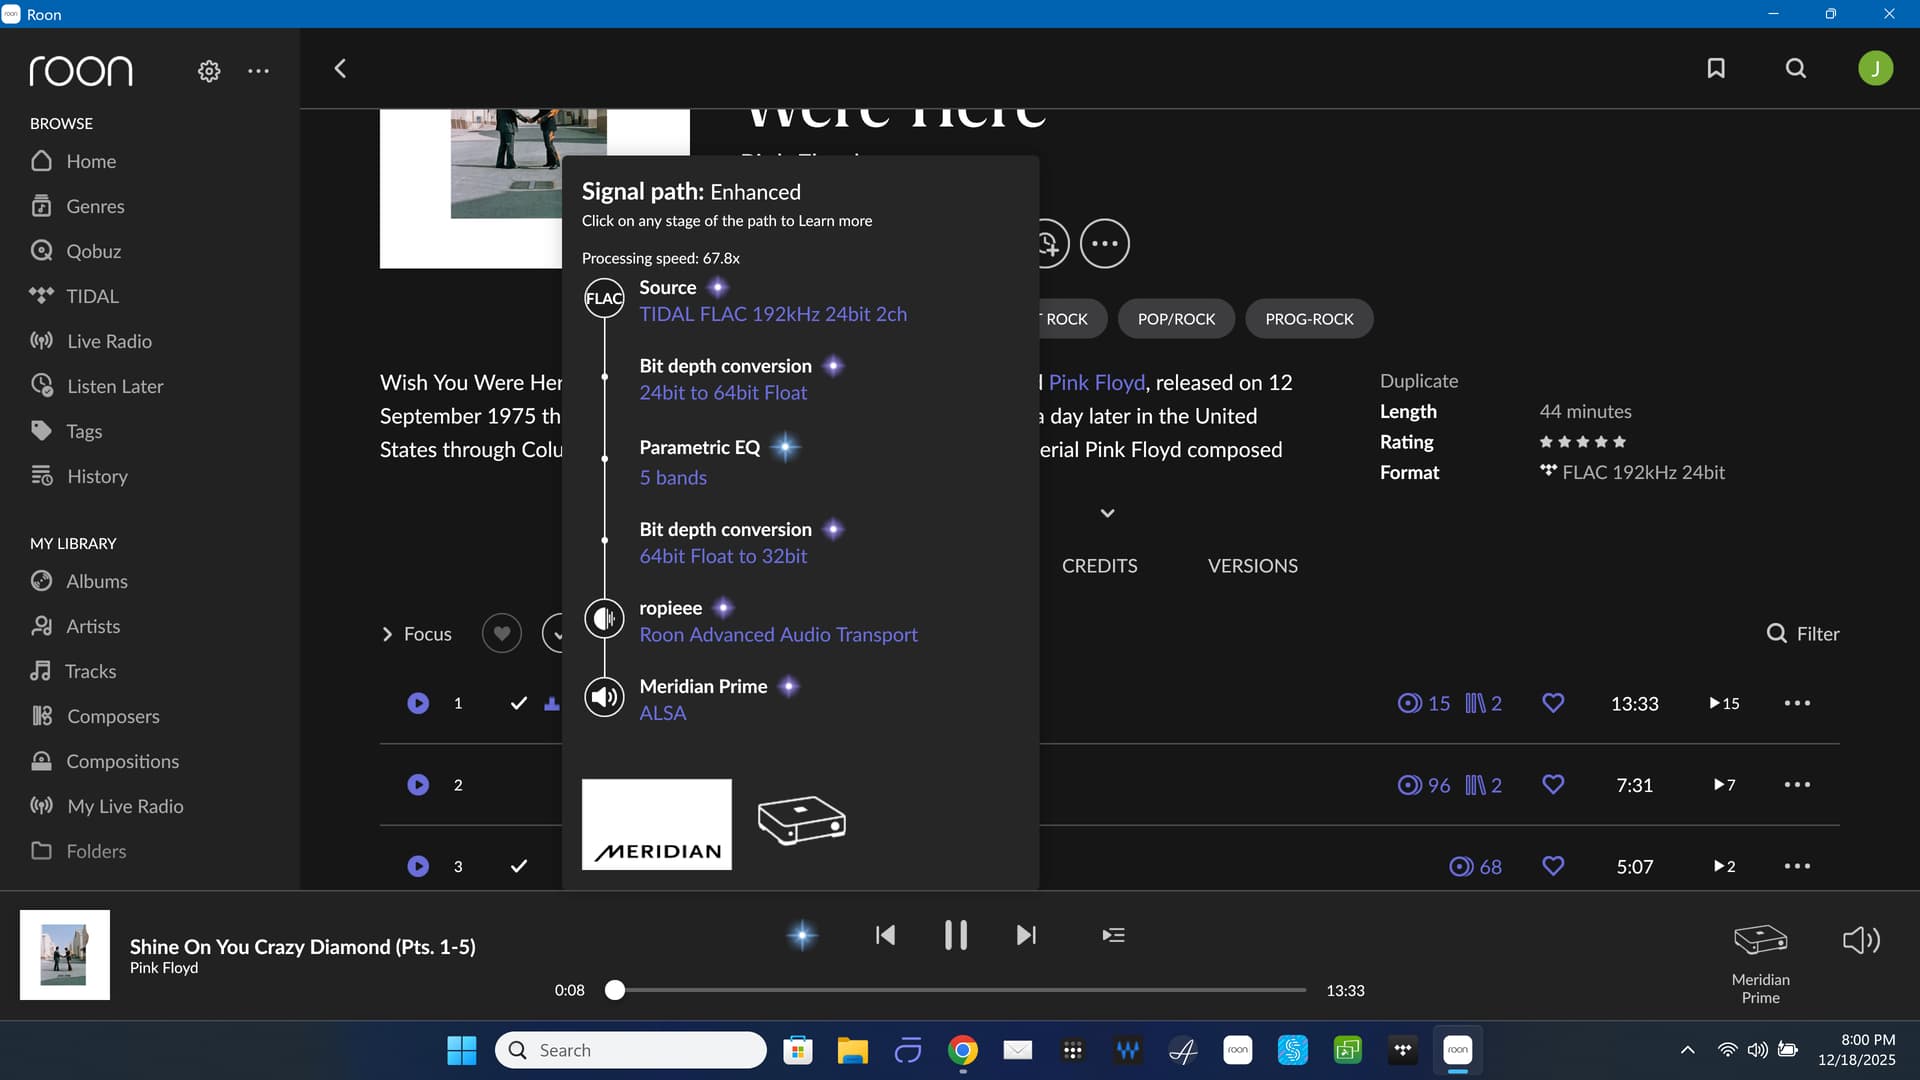This screenshot has width=1920, height=1080.
Task: Open volume control speaker icon
Action: pyautogui.click(x=1861, y=940)
